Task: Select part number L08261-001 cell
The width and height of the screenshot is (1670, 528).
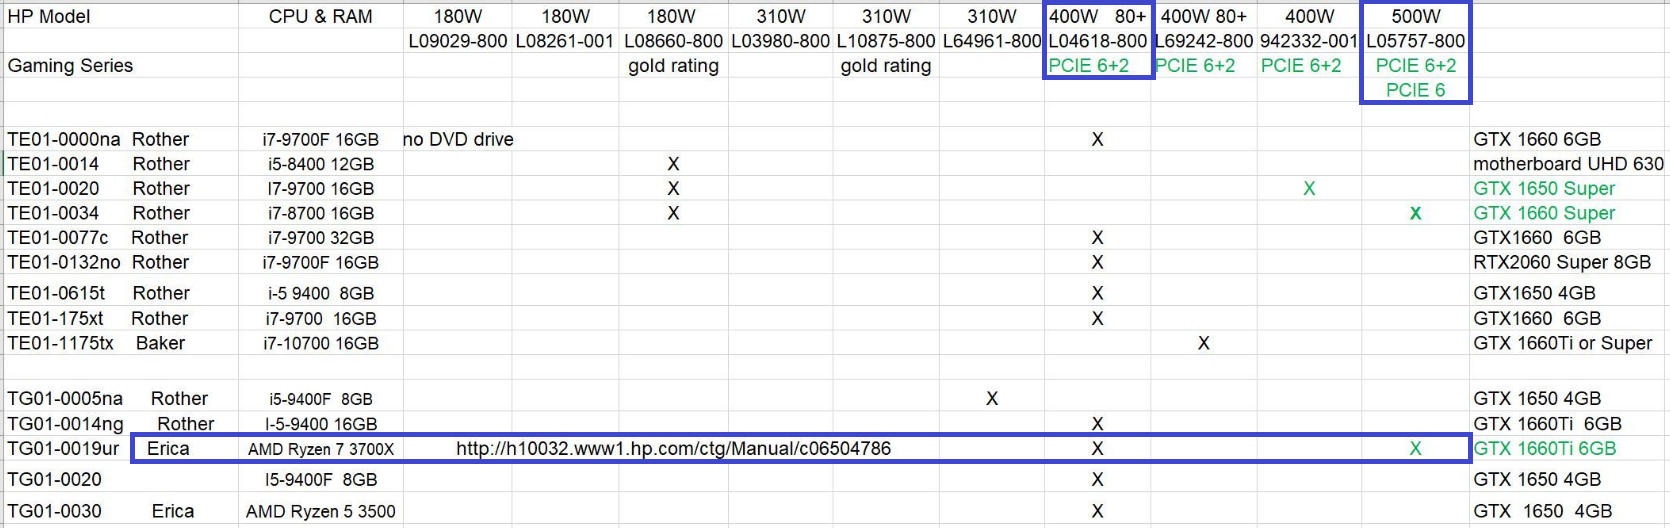Action: pos(565,41)
